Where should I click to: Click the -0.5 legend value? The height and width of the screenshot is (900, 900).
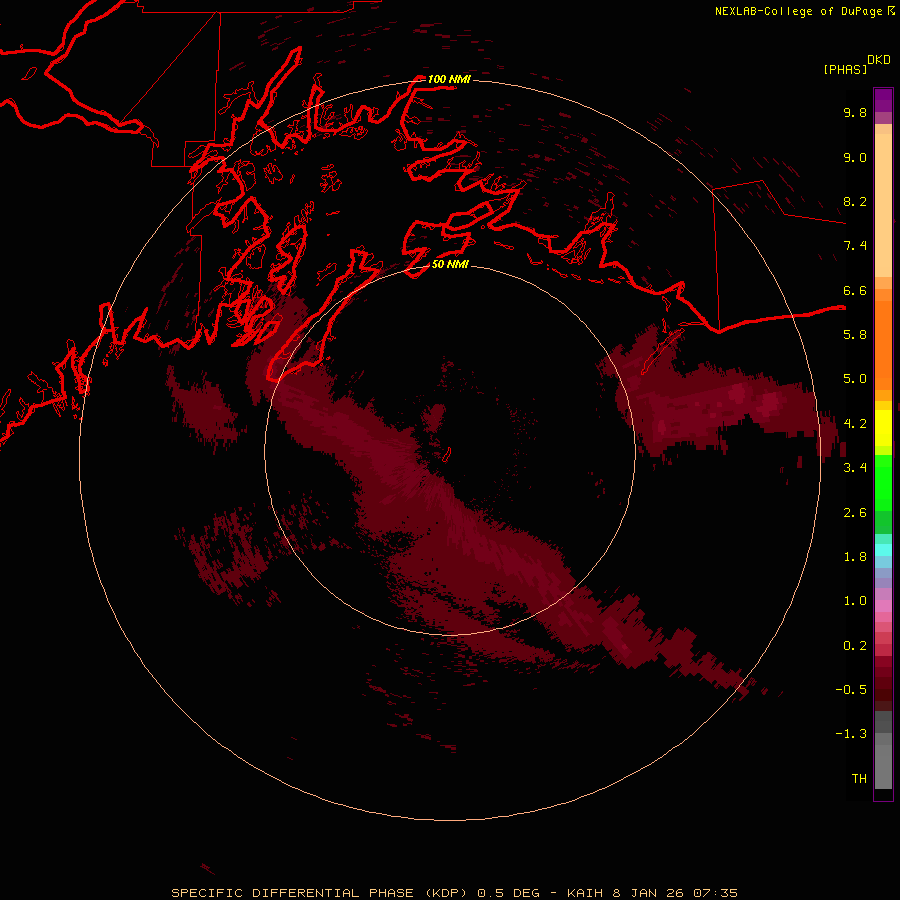[851, 690]
